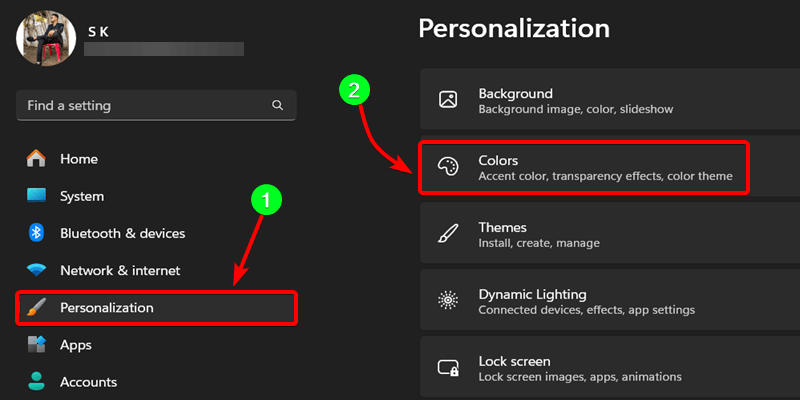Click the Personalization paintbrush icon
Viewport: 800px width, 400px height.
coord(37,308)
